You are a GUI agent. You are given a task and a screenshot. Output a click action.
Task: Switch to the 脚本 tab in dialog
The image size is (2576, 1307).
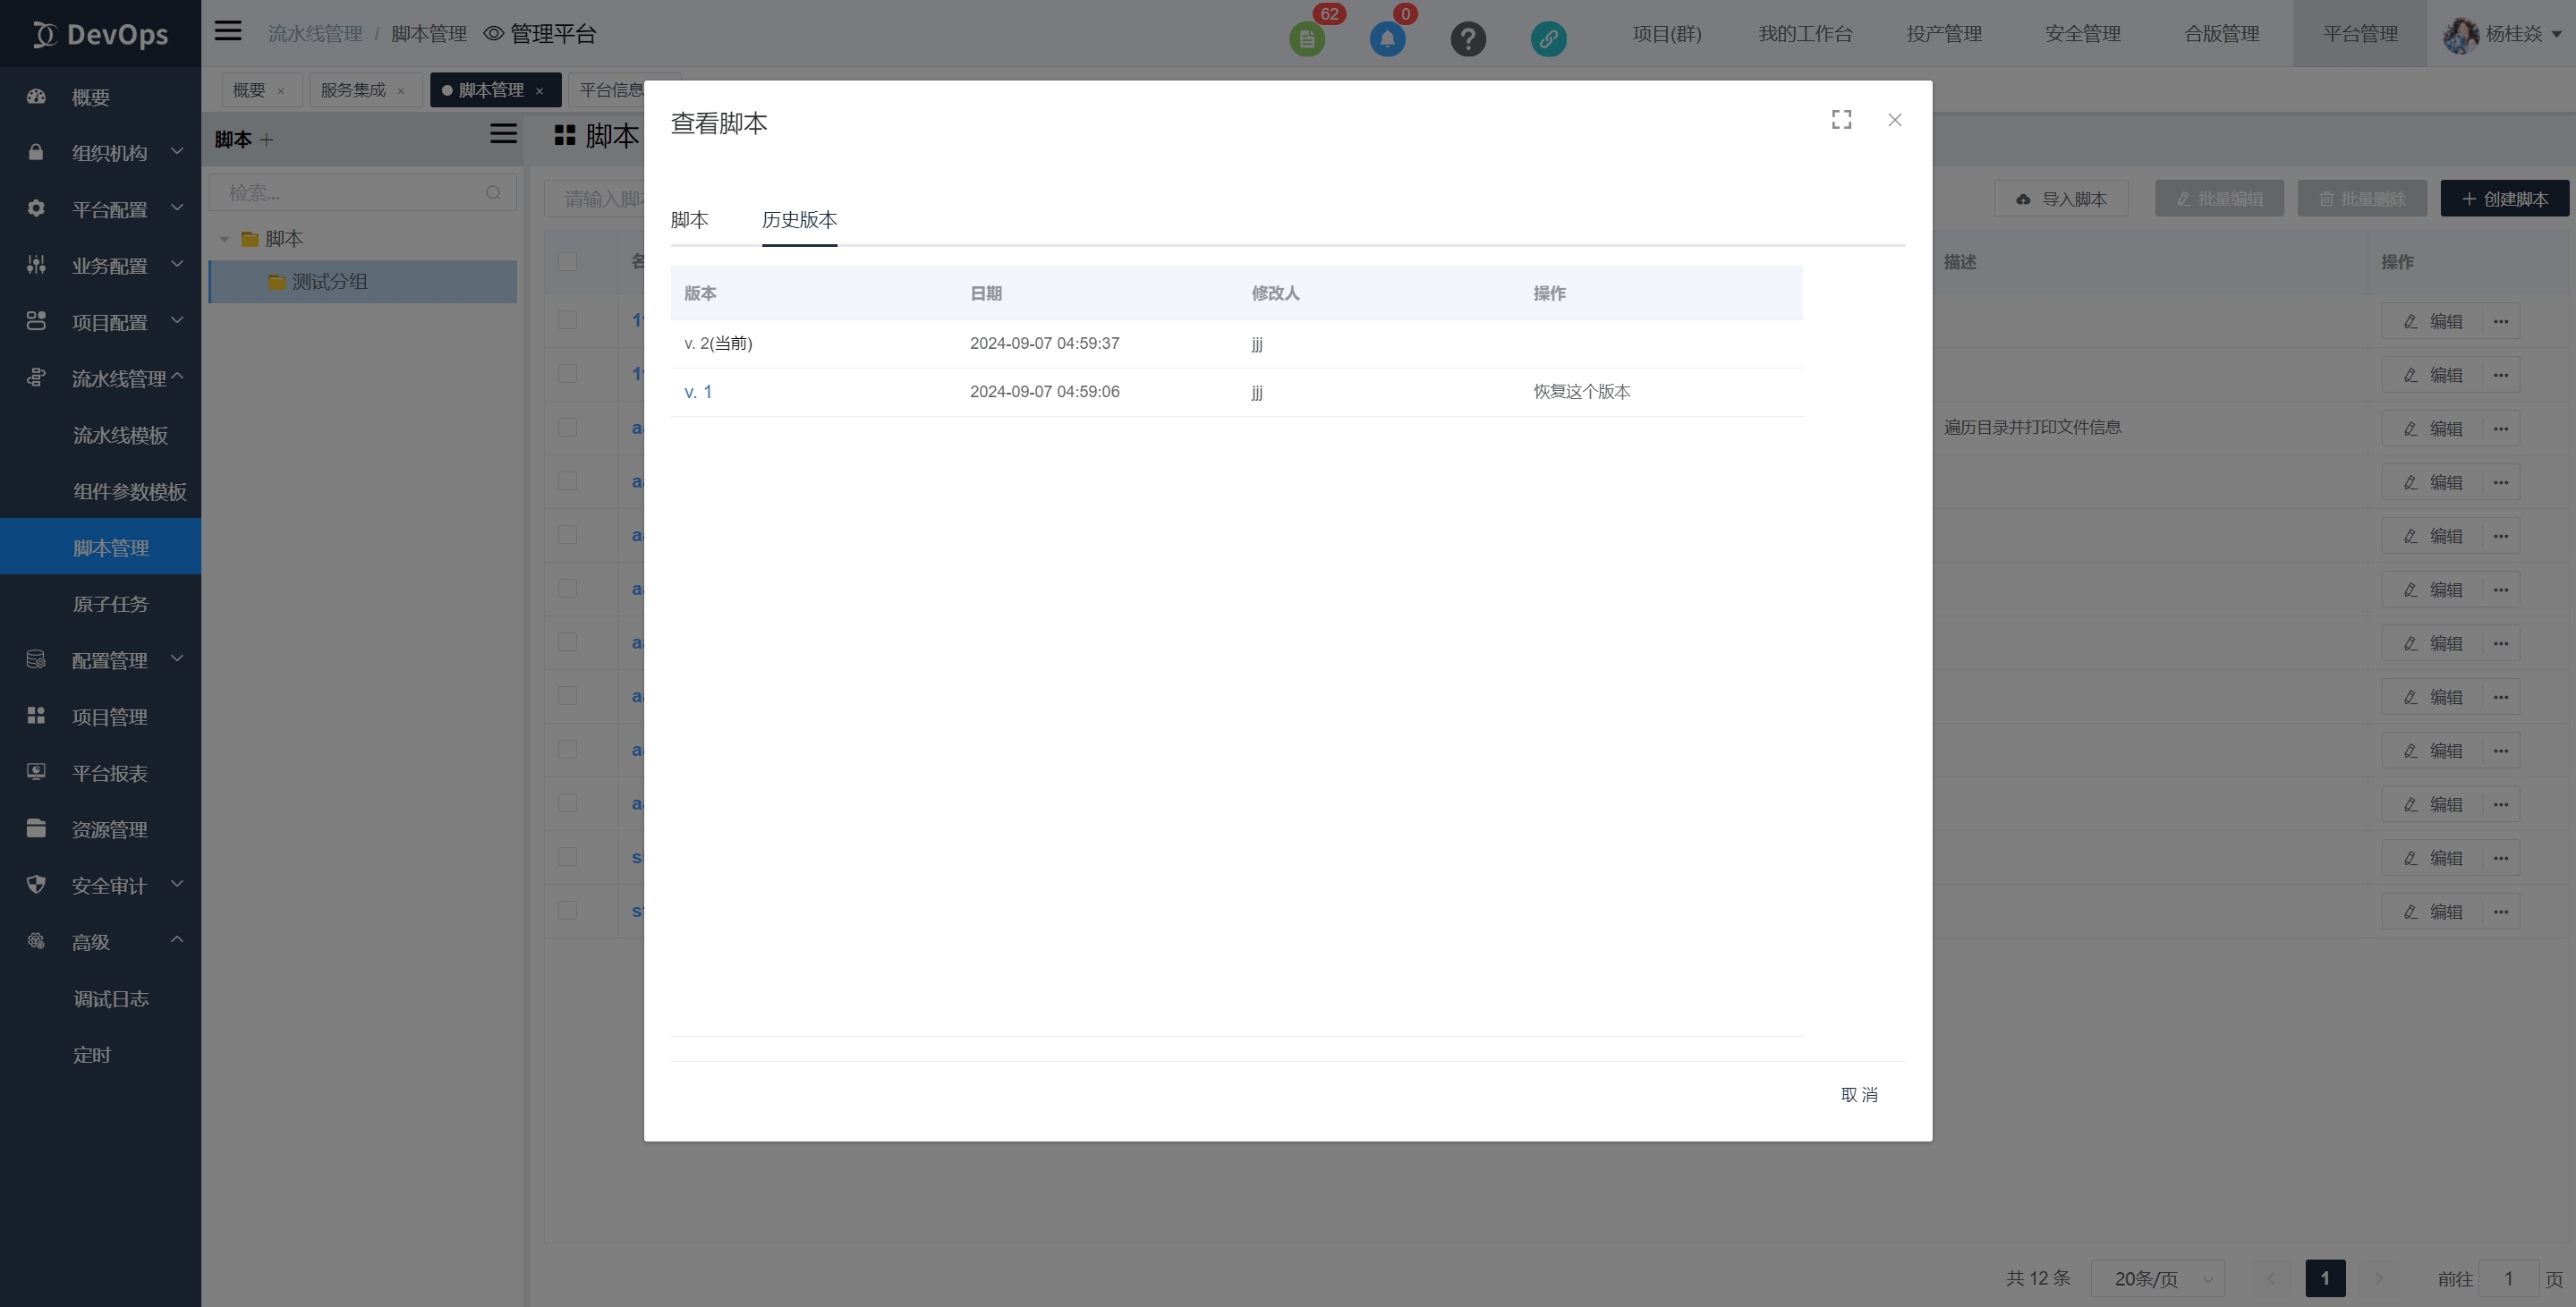(689, 220)
